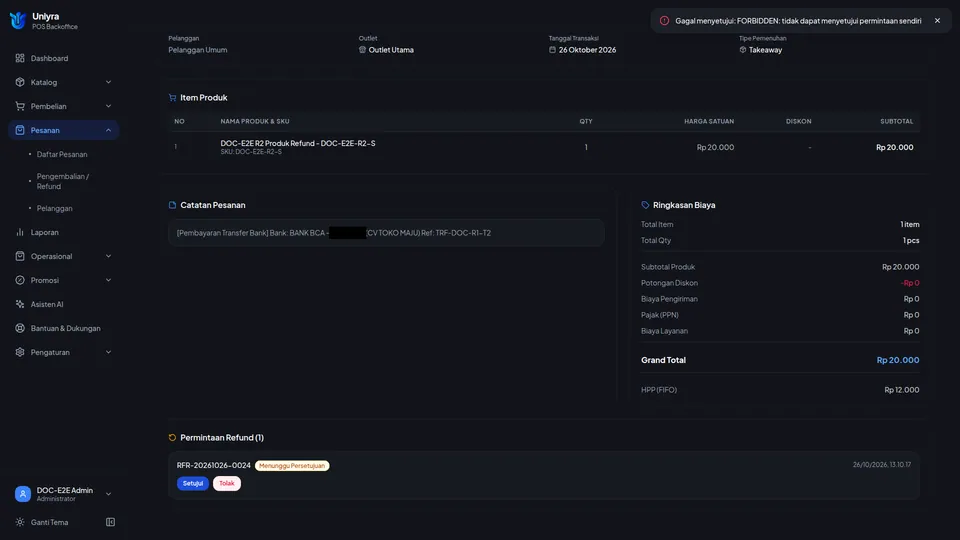The width and height of the screenshot is (960, 540).
Task: Click Total Qty value 1 pcs
Action: [911, 240]
